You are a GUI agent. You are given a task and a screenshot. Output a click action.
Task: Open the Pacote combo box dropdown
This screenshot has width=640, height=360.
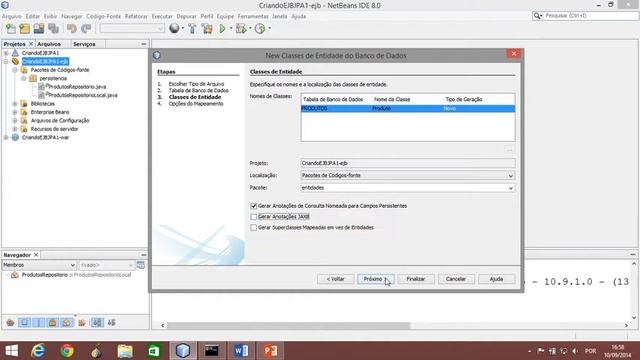[510, 188]
